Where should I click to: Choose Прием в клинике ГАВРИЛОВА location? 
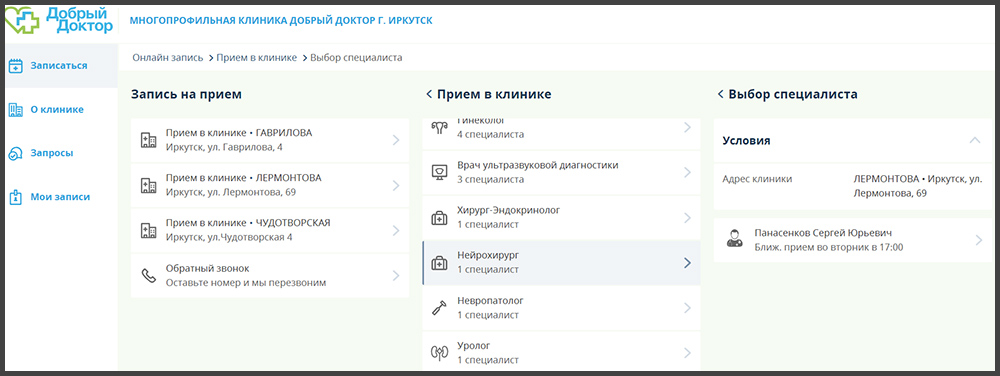270,140
